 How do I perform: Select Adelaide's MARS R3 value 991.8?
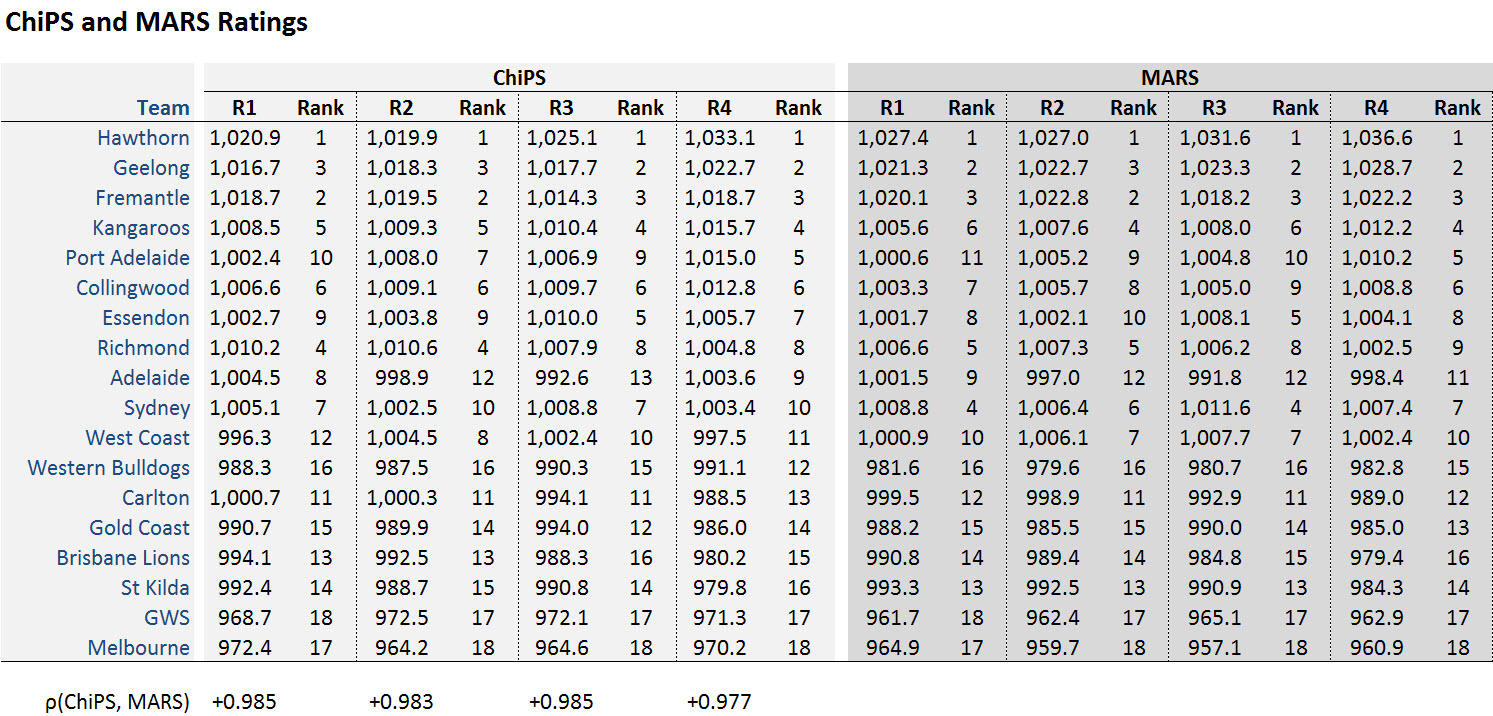1215,378
